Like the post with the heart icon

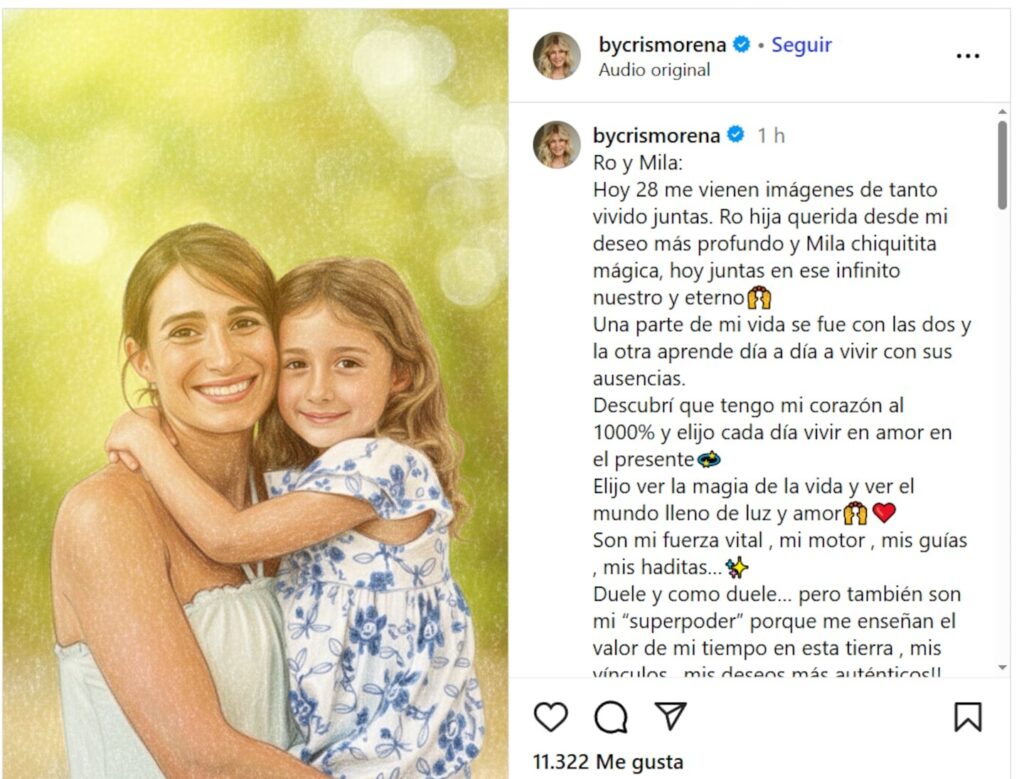550,716
